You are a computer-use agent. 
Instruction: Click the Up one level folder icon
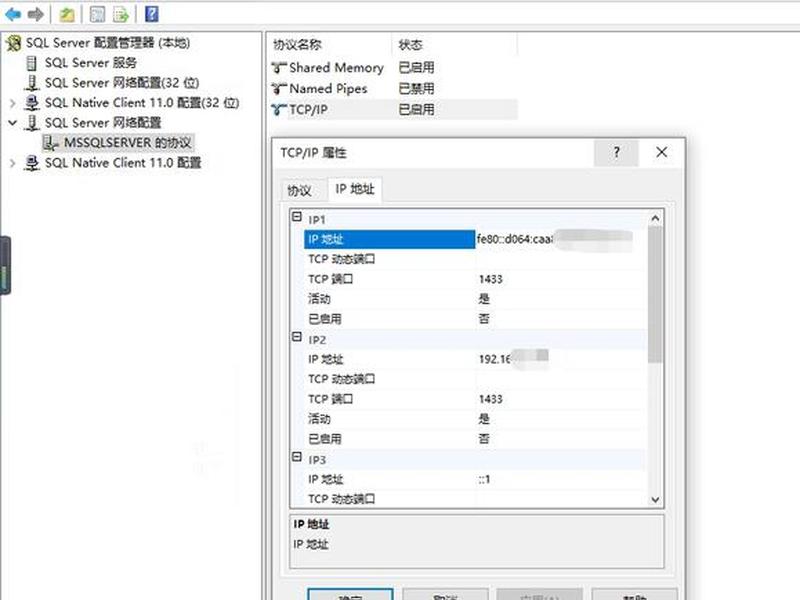click(67, 14)
